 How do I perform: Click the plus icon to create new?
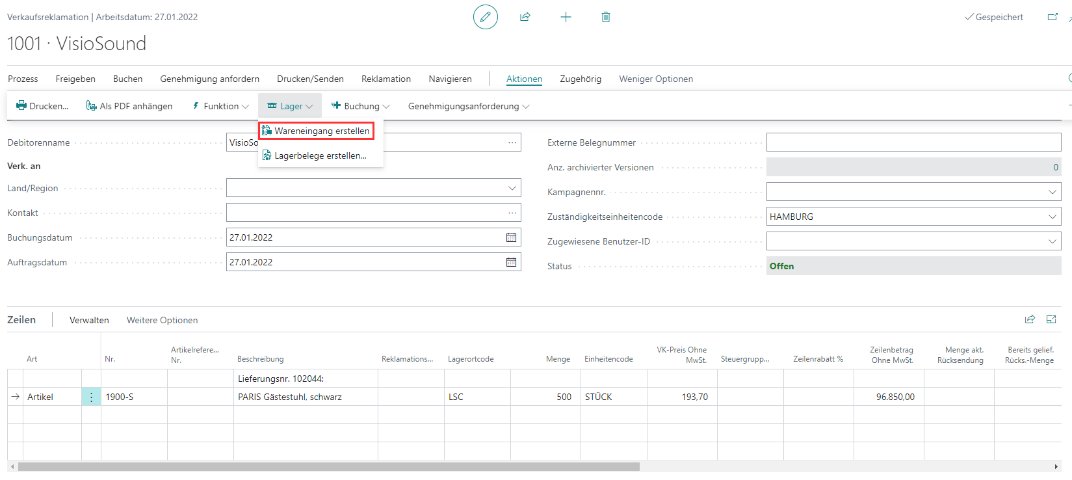coord(566,18)
